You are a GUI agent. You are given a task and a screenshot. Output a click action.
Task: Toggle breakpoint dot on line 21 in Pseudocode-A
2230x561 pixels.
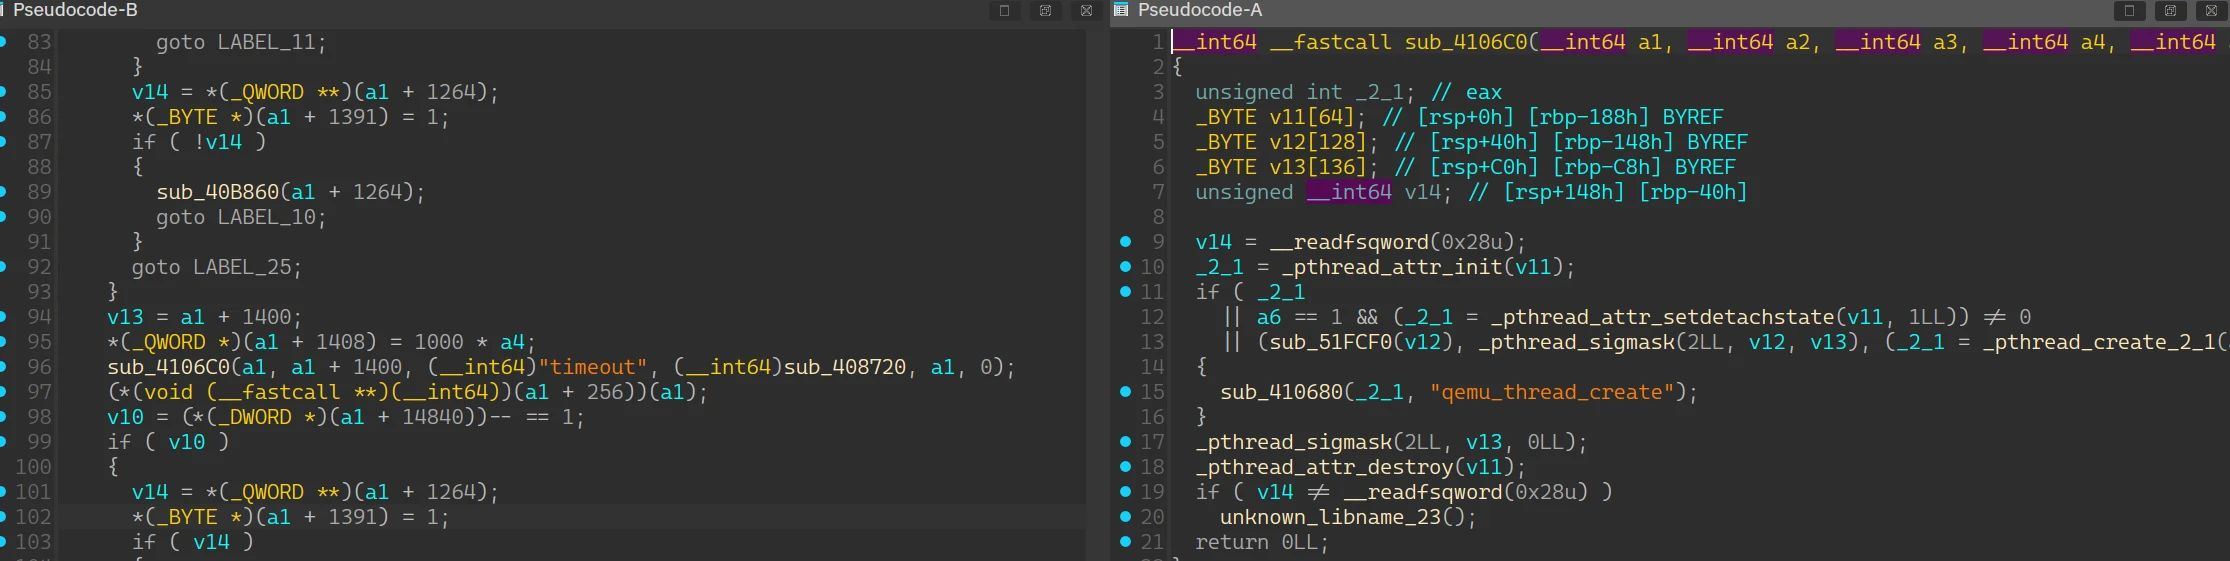coord(1125,542)
